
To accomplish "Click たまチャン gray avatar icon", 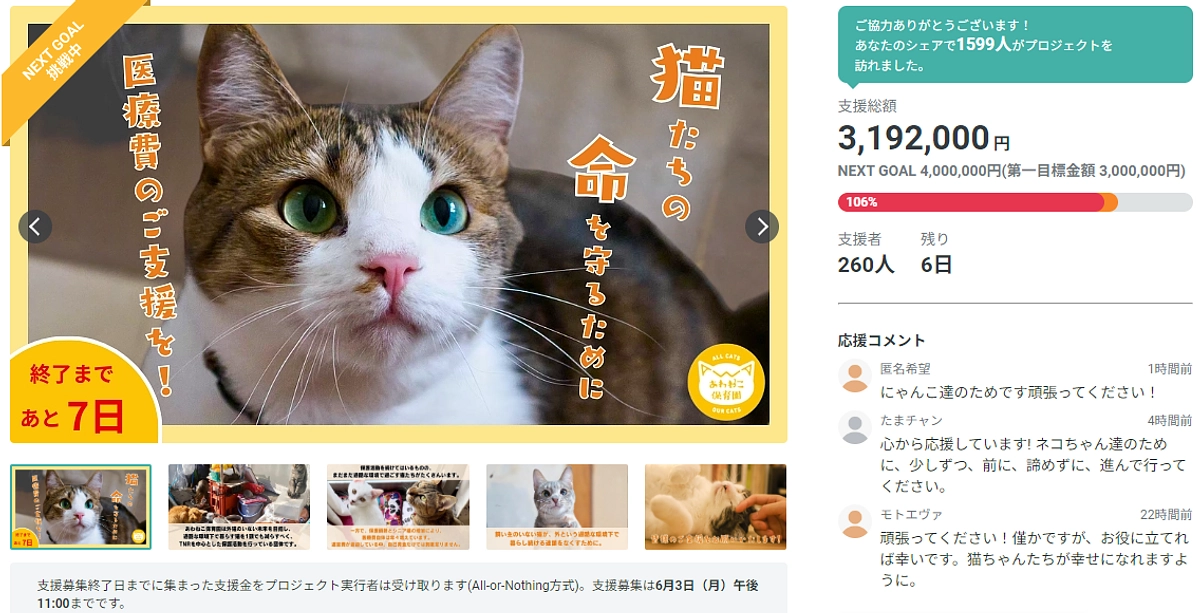I will point(855,428).
